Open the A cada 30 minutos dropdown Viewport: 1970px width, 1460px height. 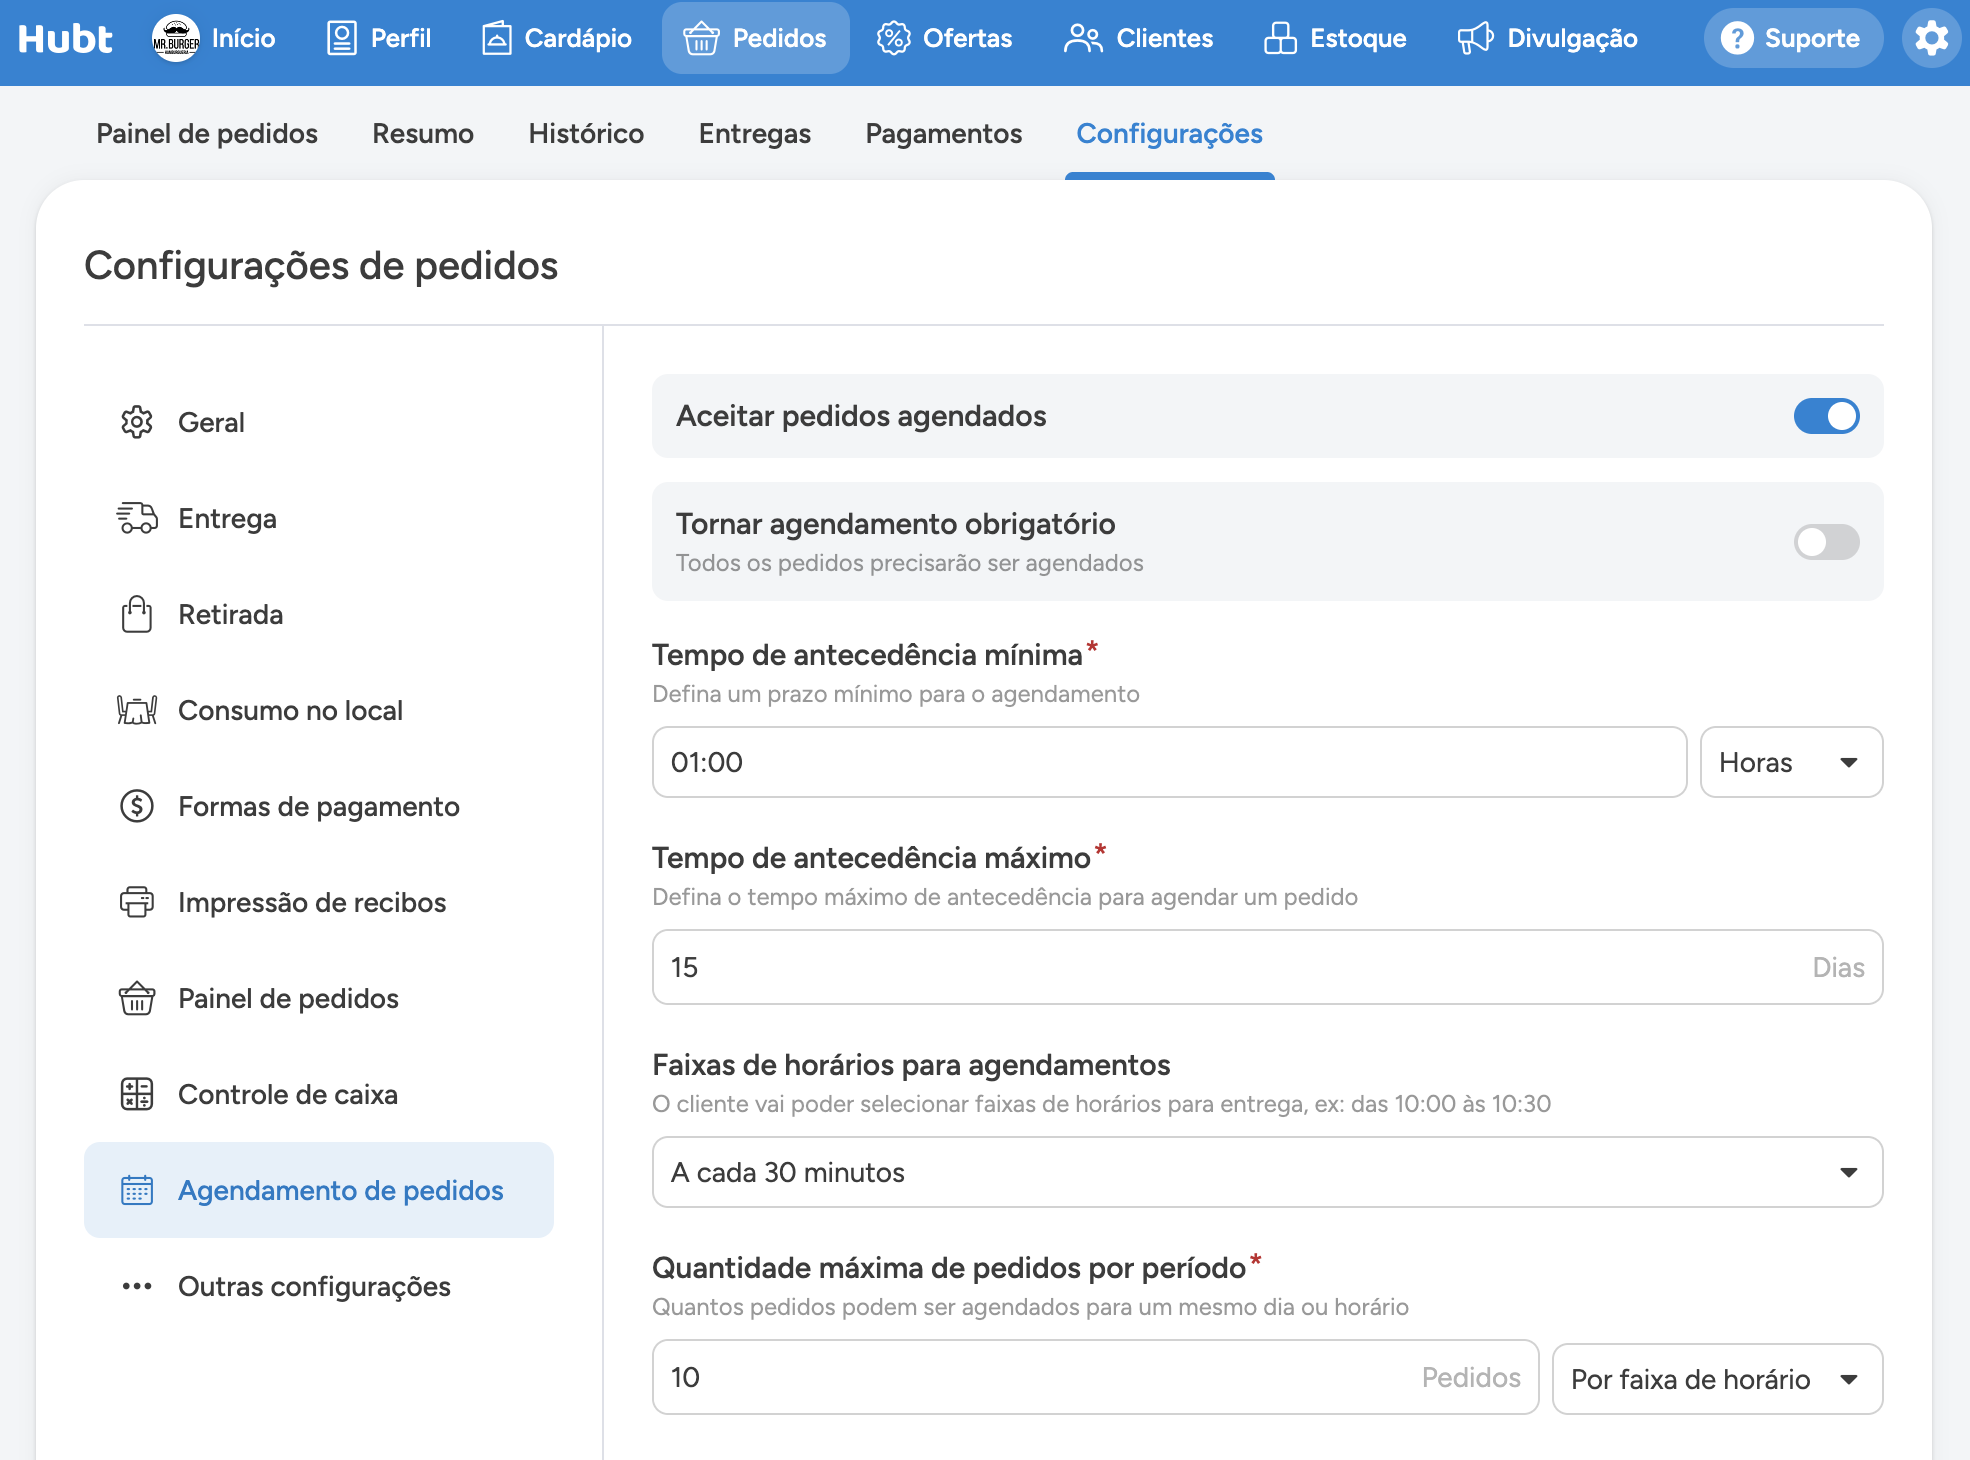[1267, 1172]
